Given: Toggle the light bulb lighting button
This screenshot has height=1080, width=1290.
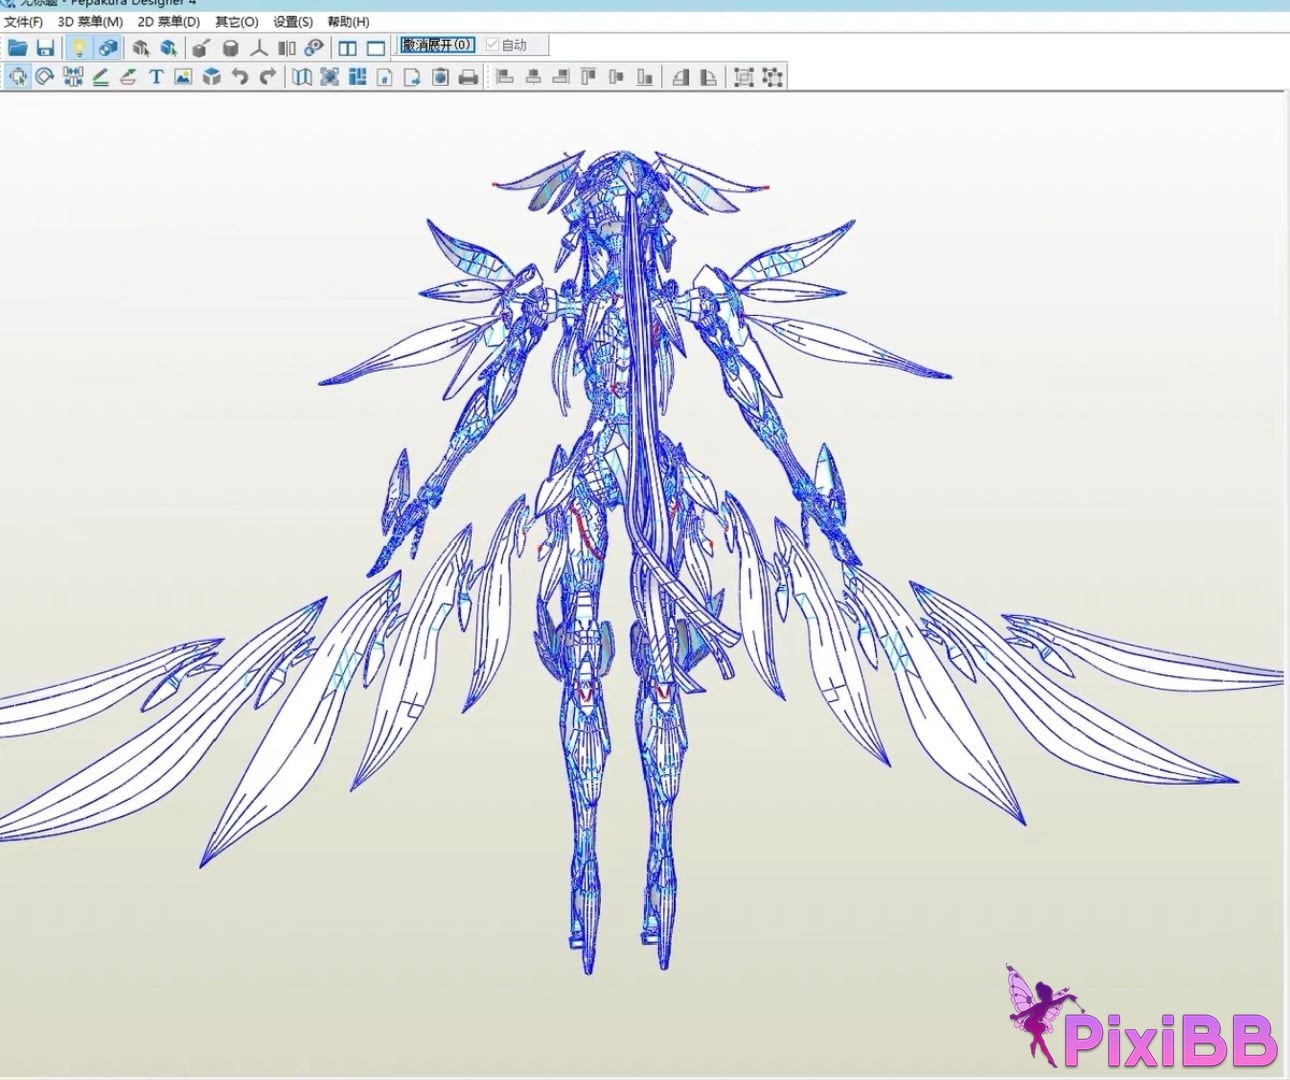Looking at the screenshot, I should click(x=78, y=47).
